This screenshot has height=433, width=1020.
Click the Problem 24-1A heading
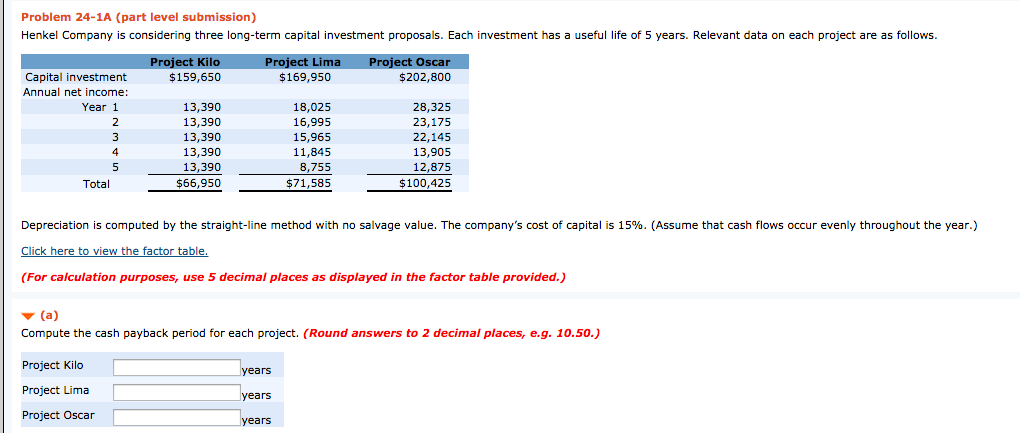point(139,17)
